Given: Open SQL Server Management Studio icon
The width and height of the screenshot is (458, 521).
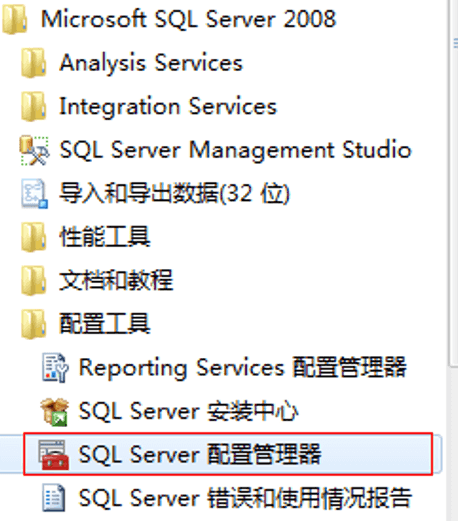Looking at the screenshot, I should coord(34,150).
